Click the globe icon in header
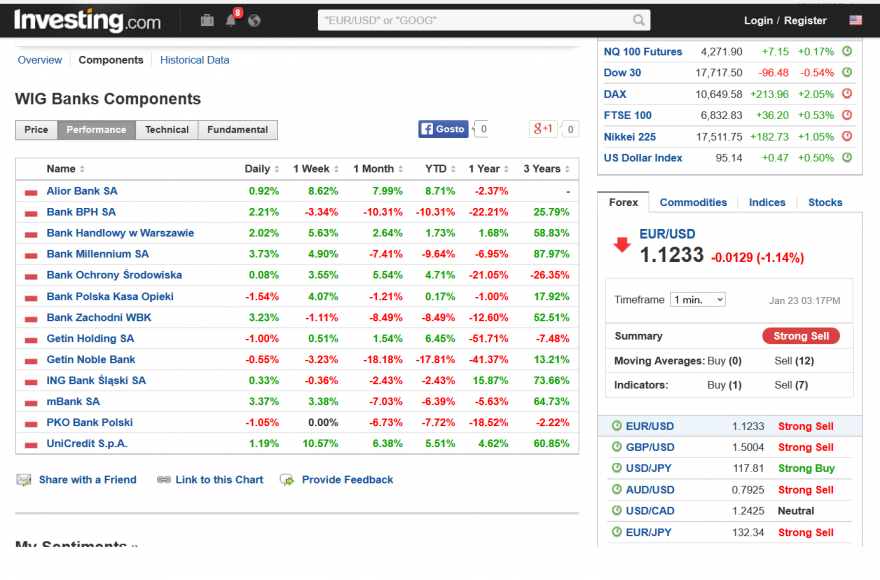880x580 pixels. pos(254,20)
